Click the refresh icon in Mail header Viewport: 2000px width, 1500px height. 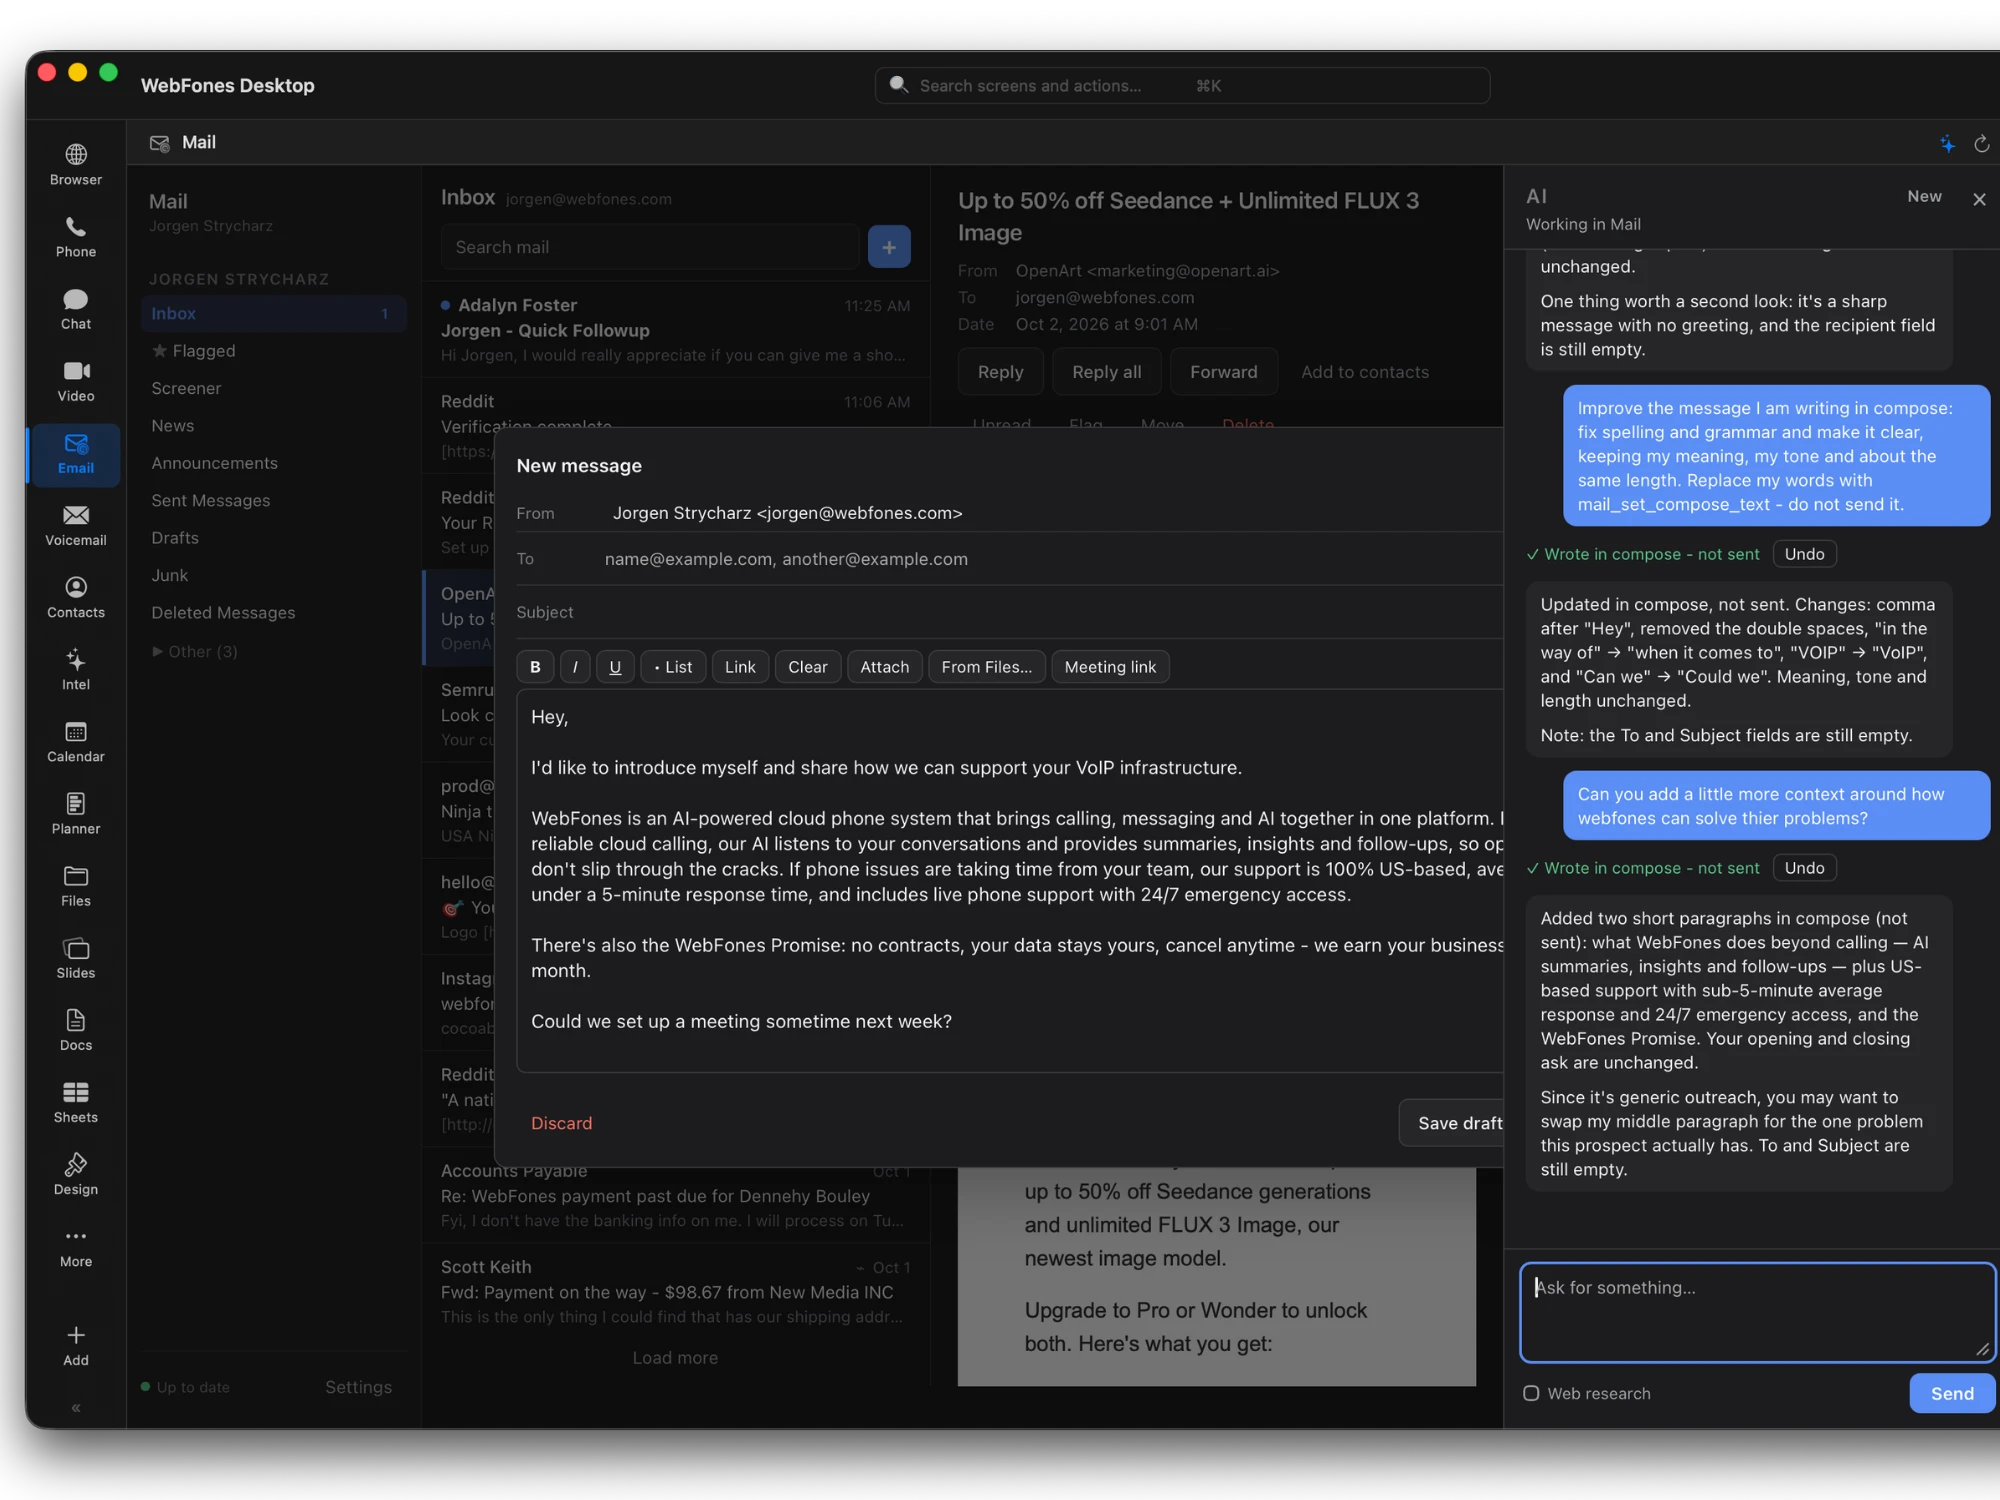pyautogui.click(x=1981, y=144)
